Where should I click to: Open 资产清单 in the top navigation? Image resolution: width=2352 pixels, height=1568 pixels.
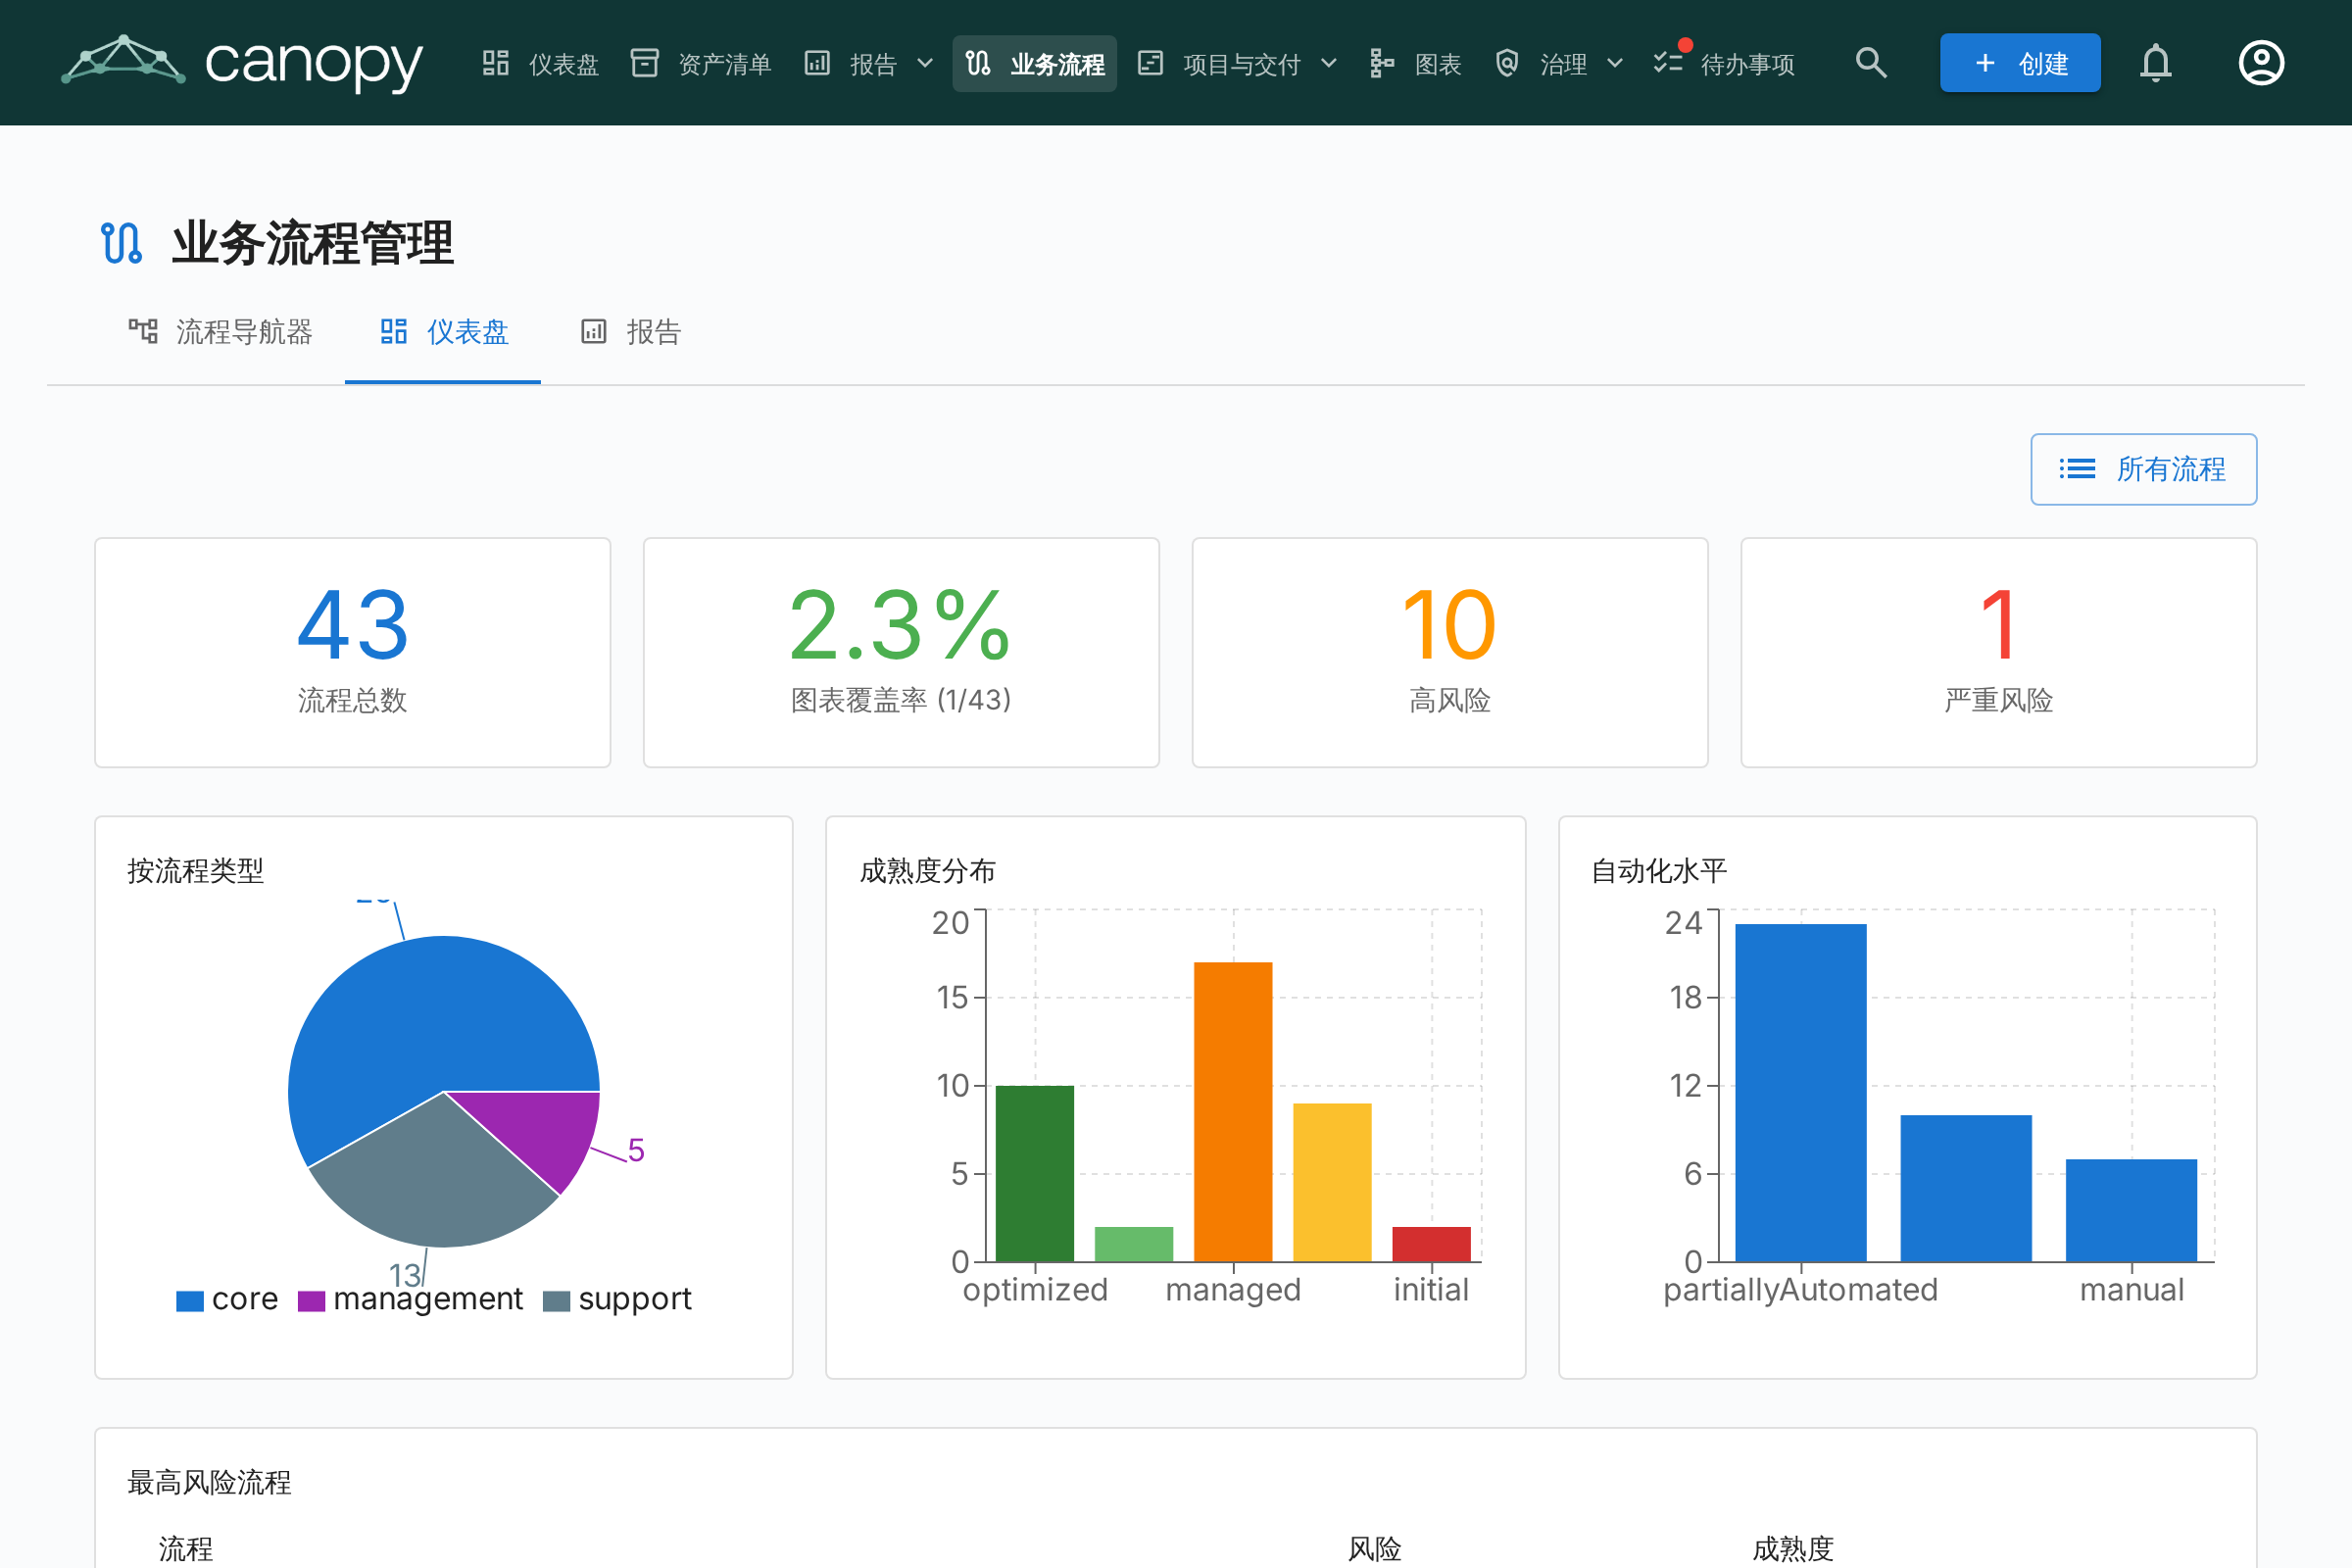click(702, 63)
